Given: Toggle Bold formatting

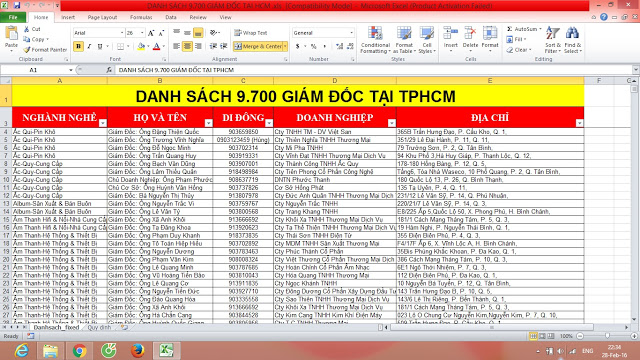Looking at the screenshot, I should pos(78,47).
